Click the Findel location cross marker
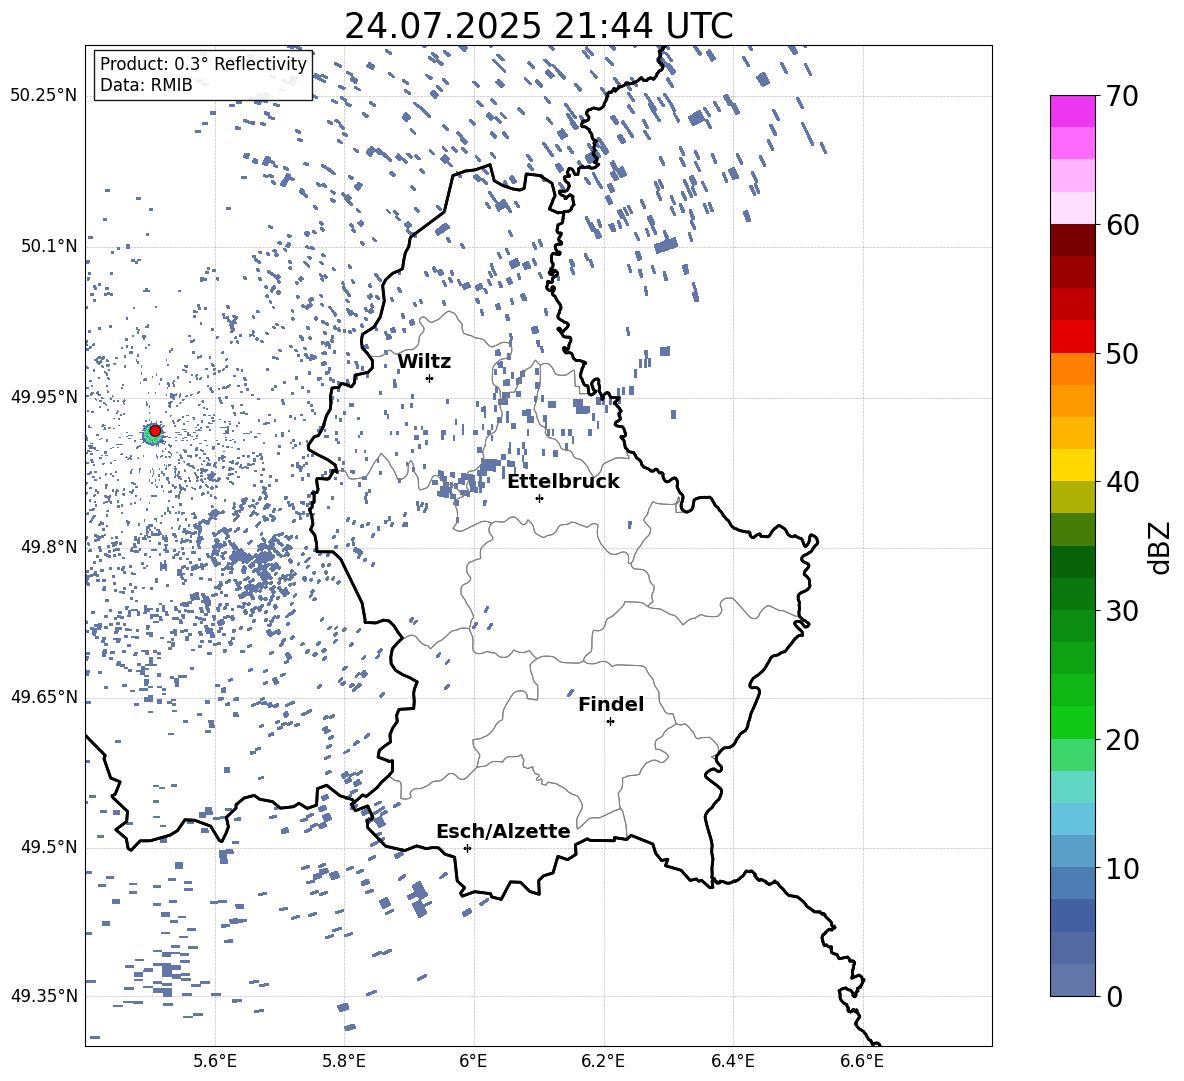The height and width of the screenshot is (1081, 1184). tap(610, 722)
